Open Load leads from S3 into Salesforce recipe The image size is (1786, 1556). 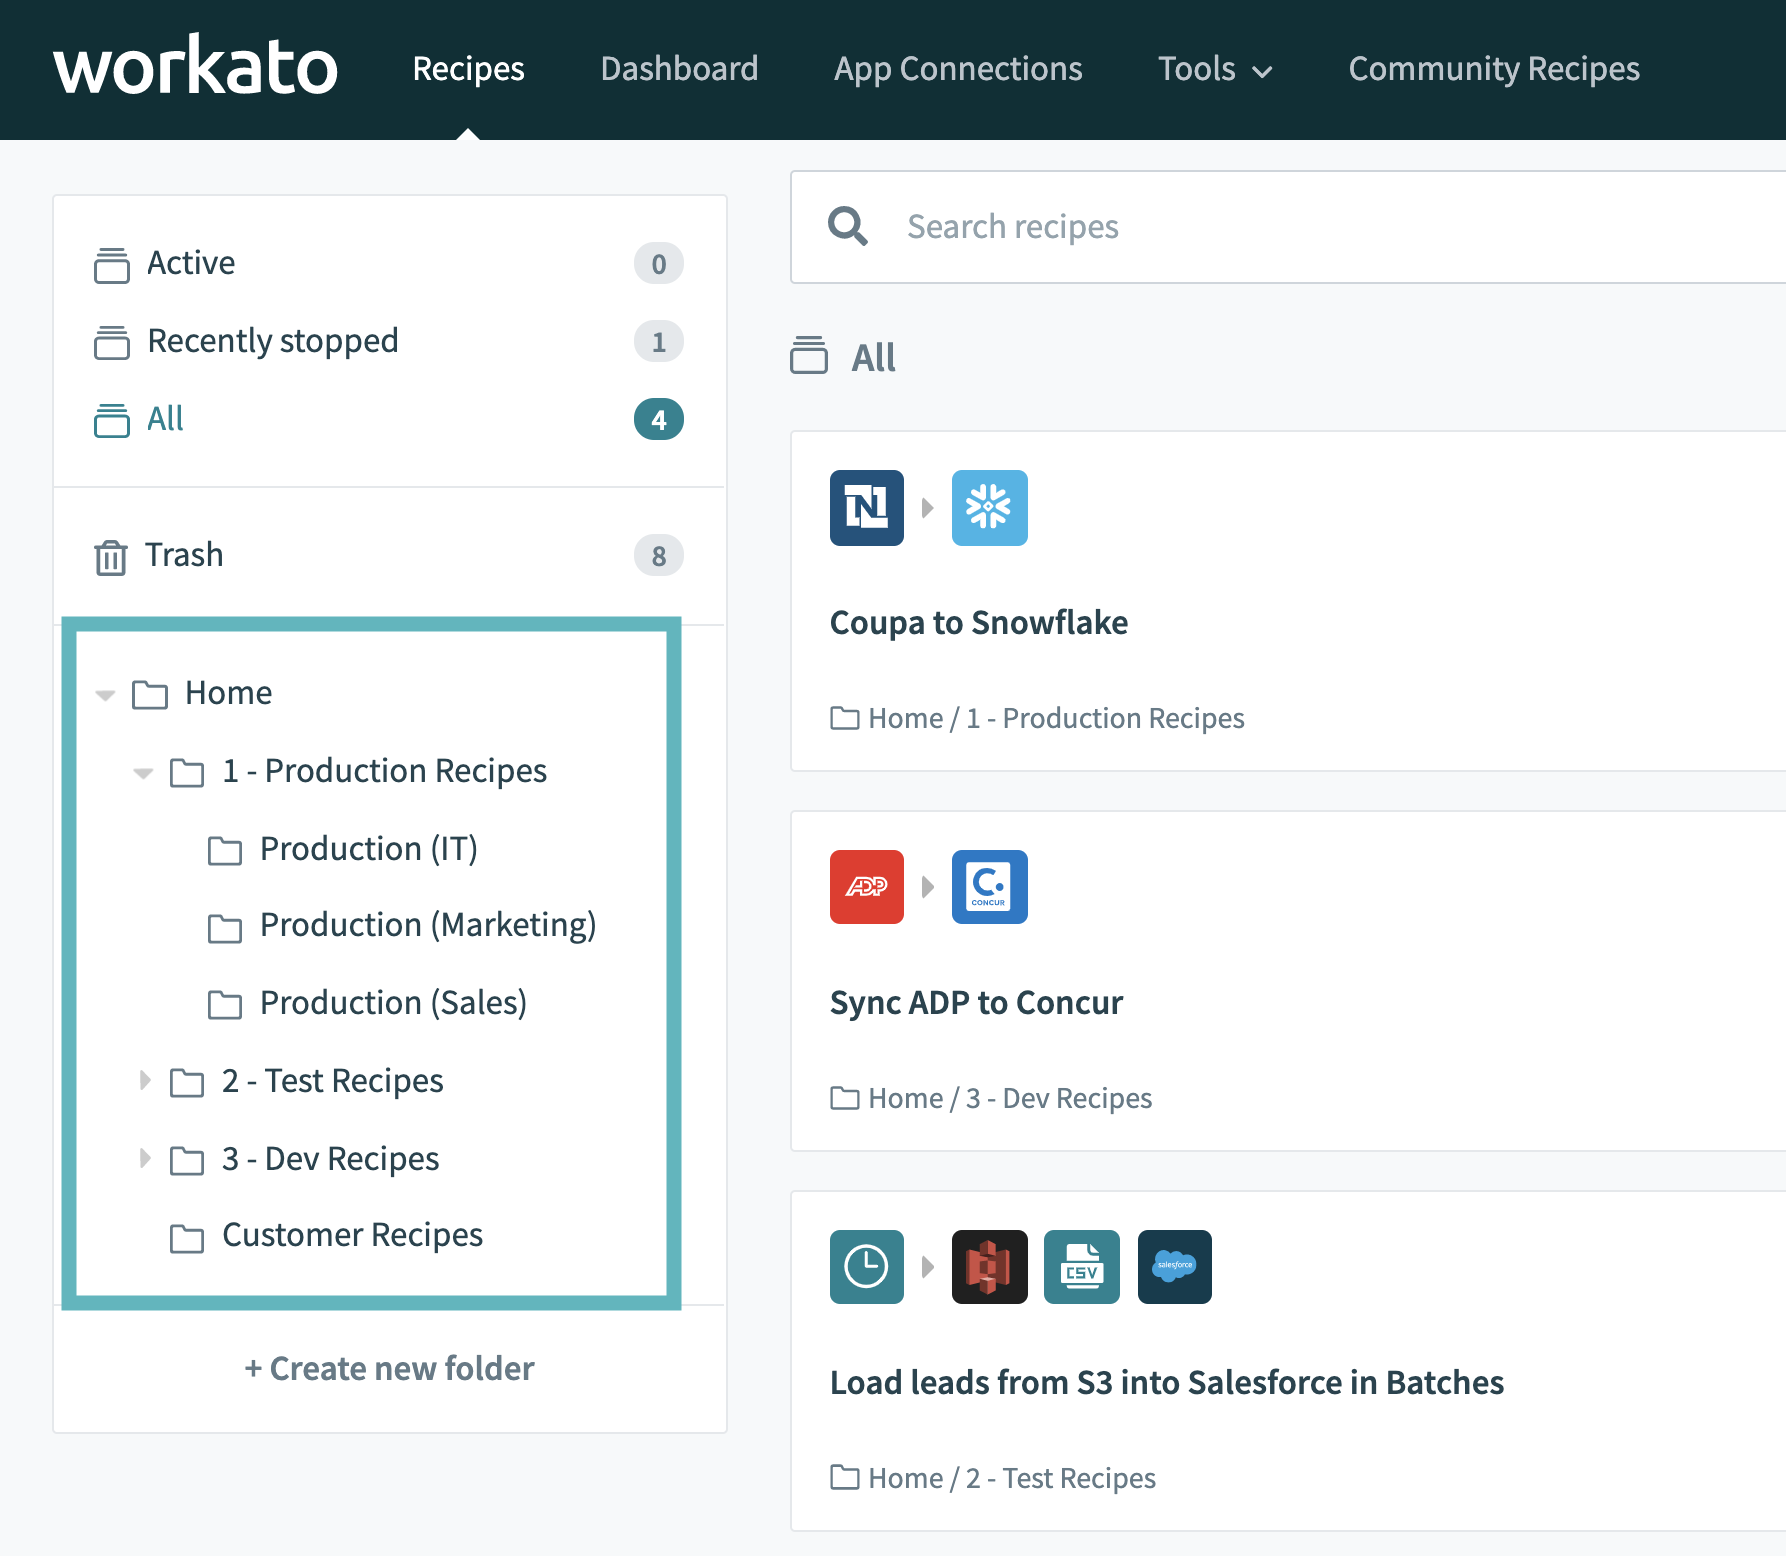coord(1167,1382)
